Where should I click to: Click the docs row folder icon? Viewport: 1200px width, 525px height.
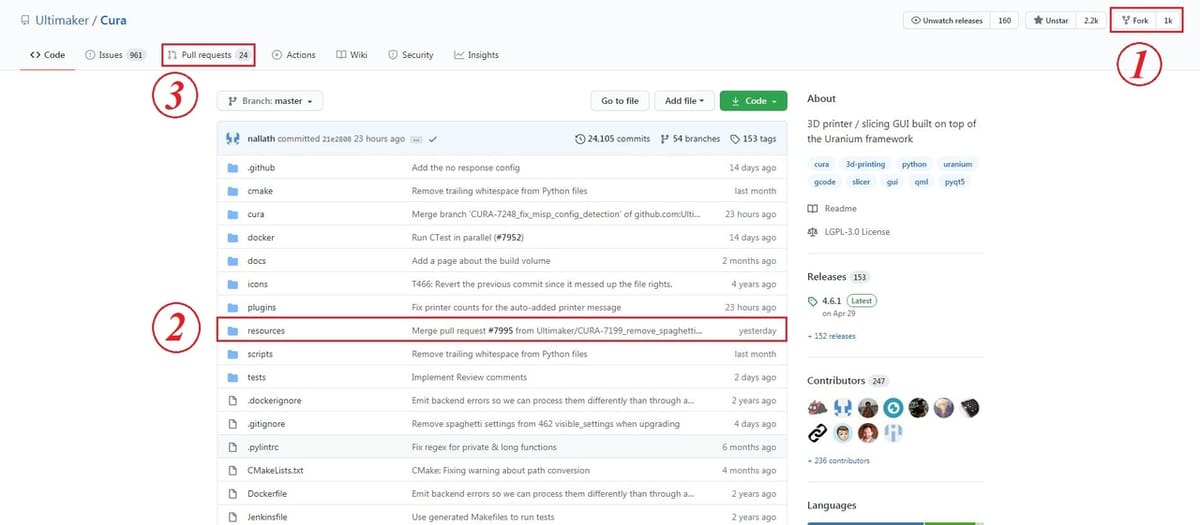pos(232,261)
